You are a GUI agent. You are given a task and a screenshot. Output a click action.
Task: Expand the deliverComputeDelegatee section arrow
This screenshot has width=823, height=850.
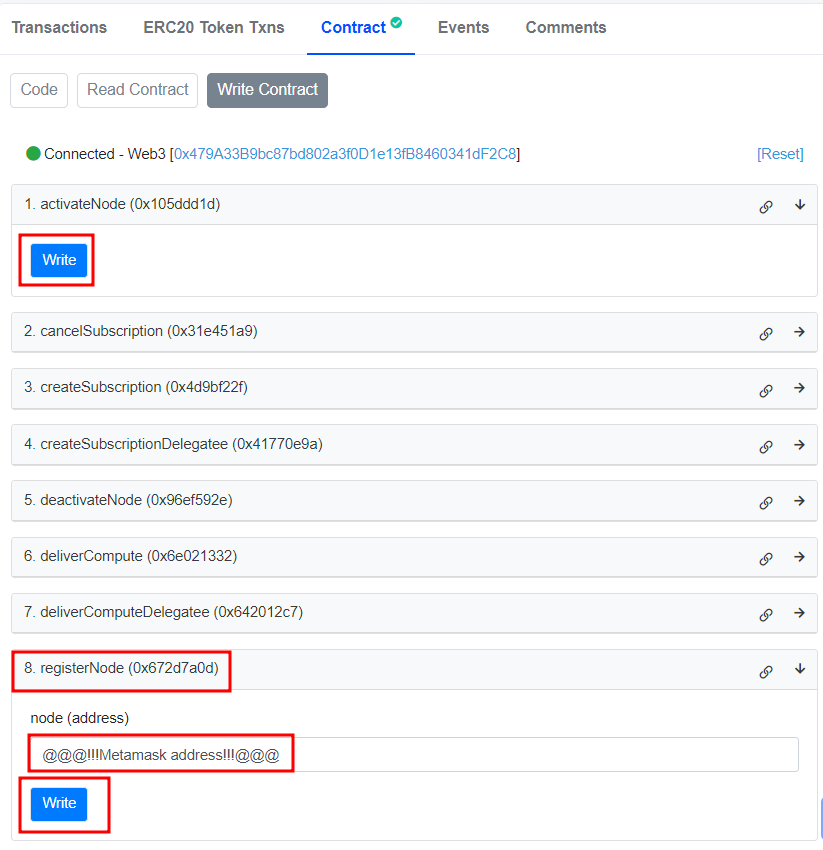tap(799, 613)
